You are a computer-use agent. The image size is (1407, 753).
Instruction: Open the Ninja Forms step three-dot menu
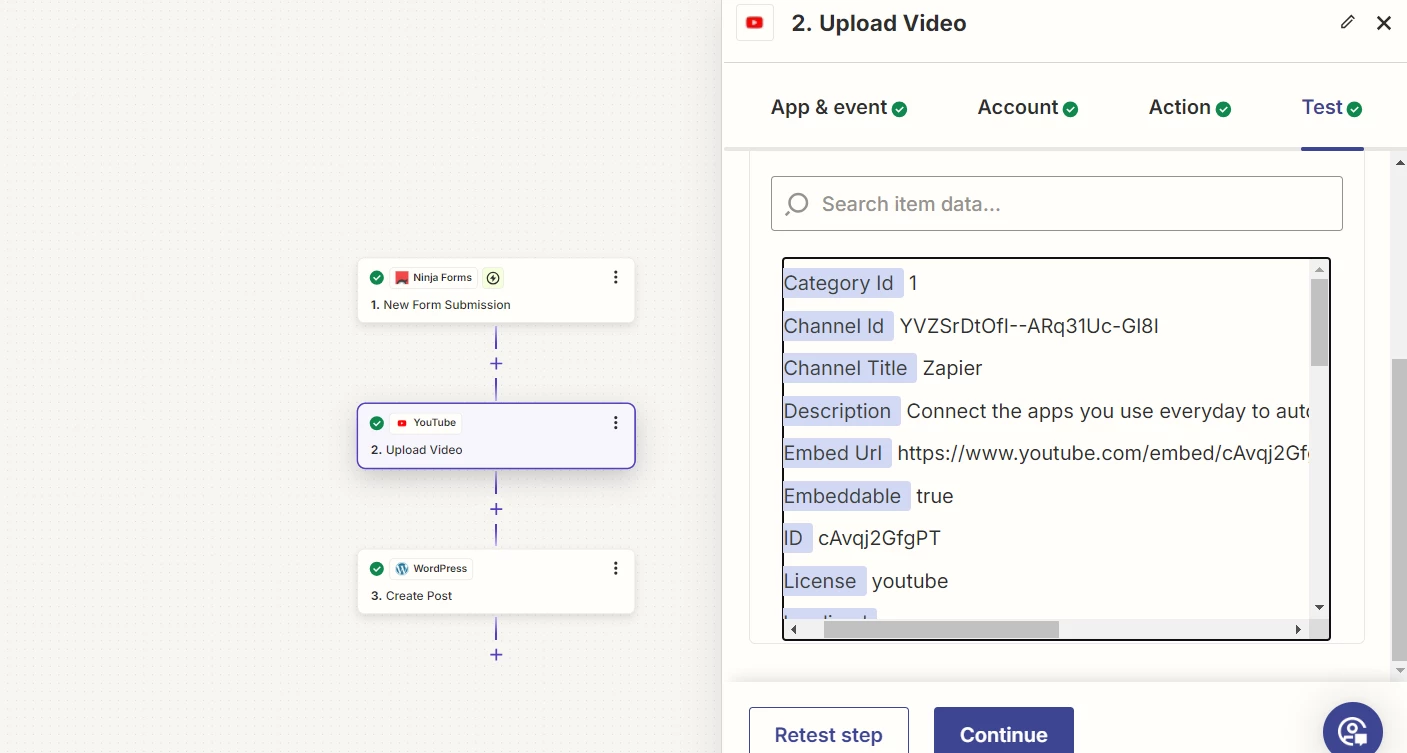616,278
